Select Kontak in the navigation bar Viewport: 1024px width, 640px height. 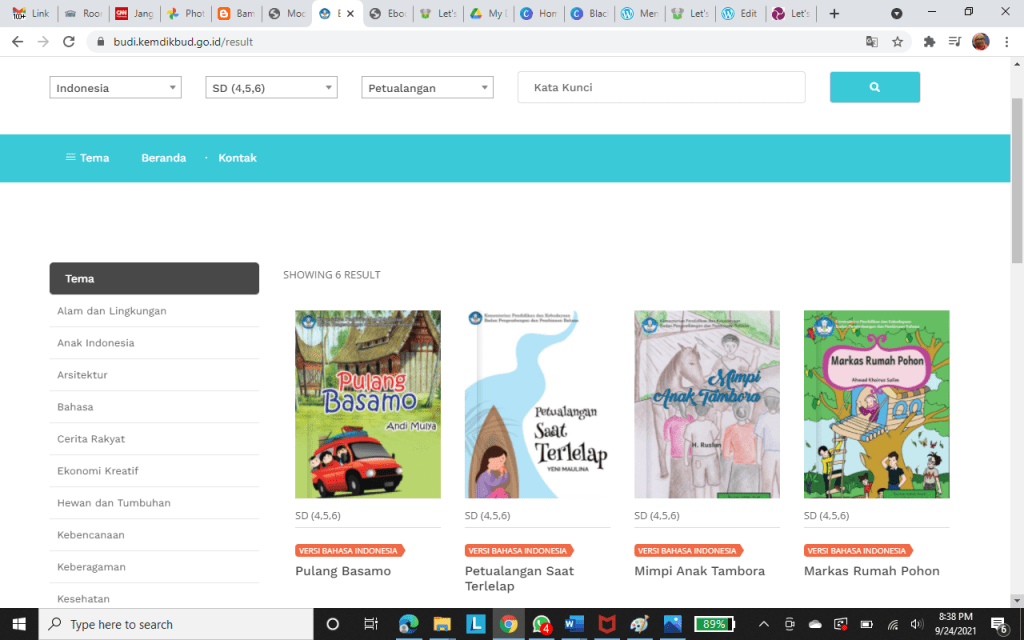click(237, 158)
